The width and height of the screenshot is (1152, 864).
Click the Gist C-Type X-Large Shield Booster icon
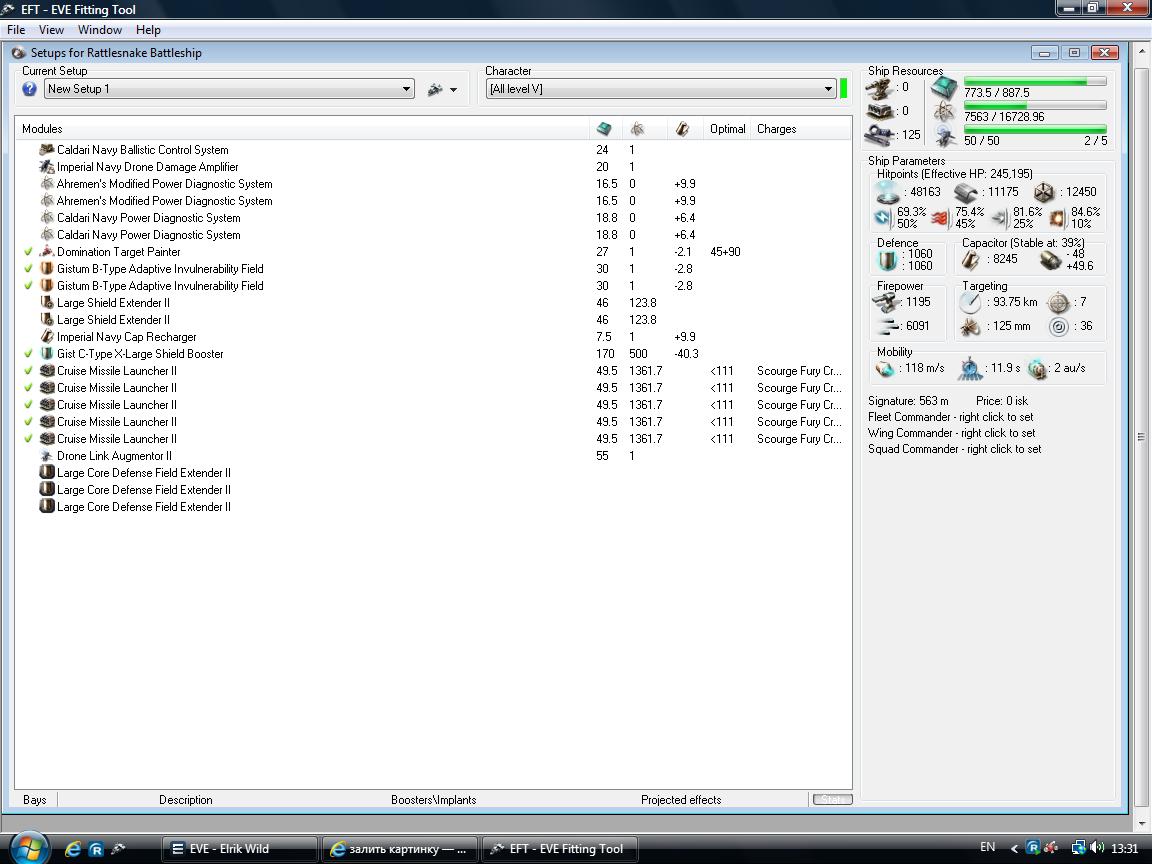click(x=47, y=353)
